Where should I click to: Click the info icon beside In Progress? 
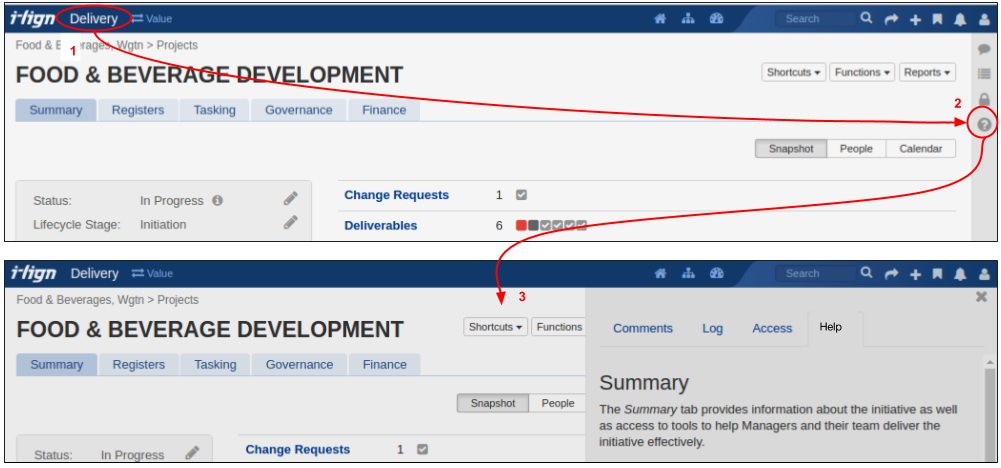(x=217, y=200)
